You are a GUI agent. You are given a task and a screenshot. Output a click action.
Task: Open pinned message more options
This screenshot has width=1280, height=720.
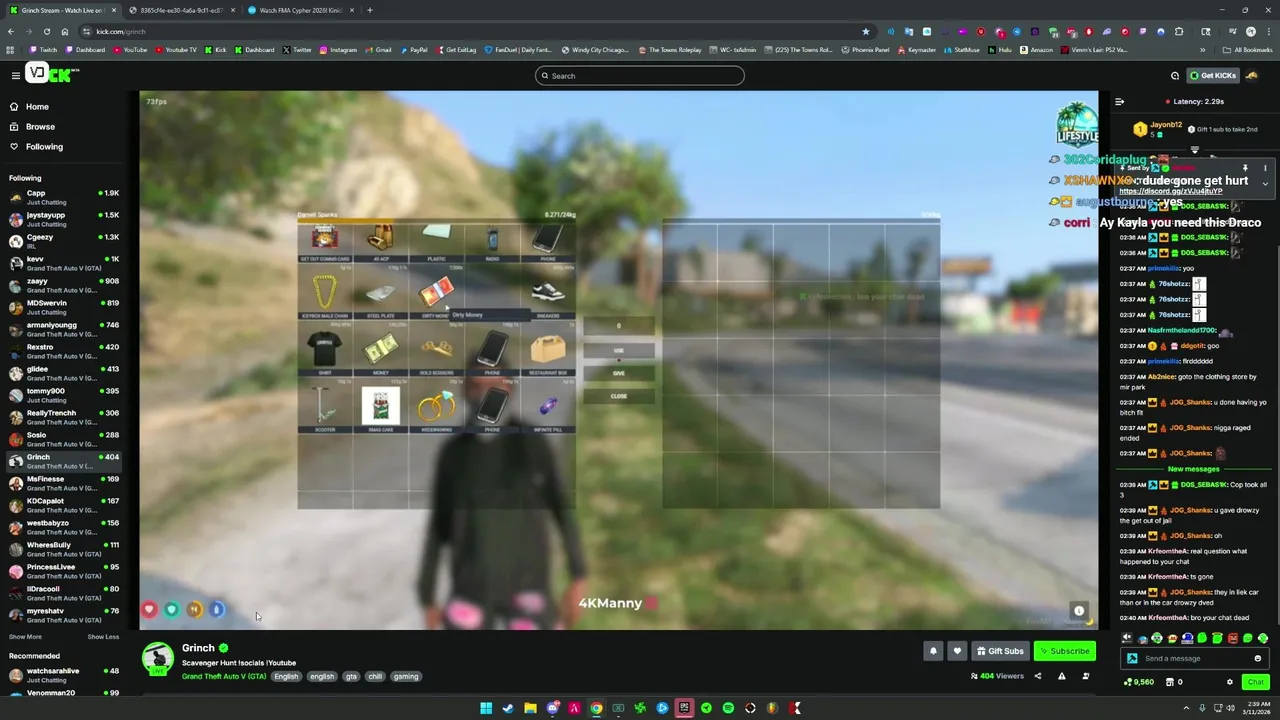coord(1265,168)
